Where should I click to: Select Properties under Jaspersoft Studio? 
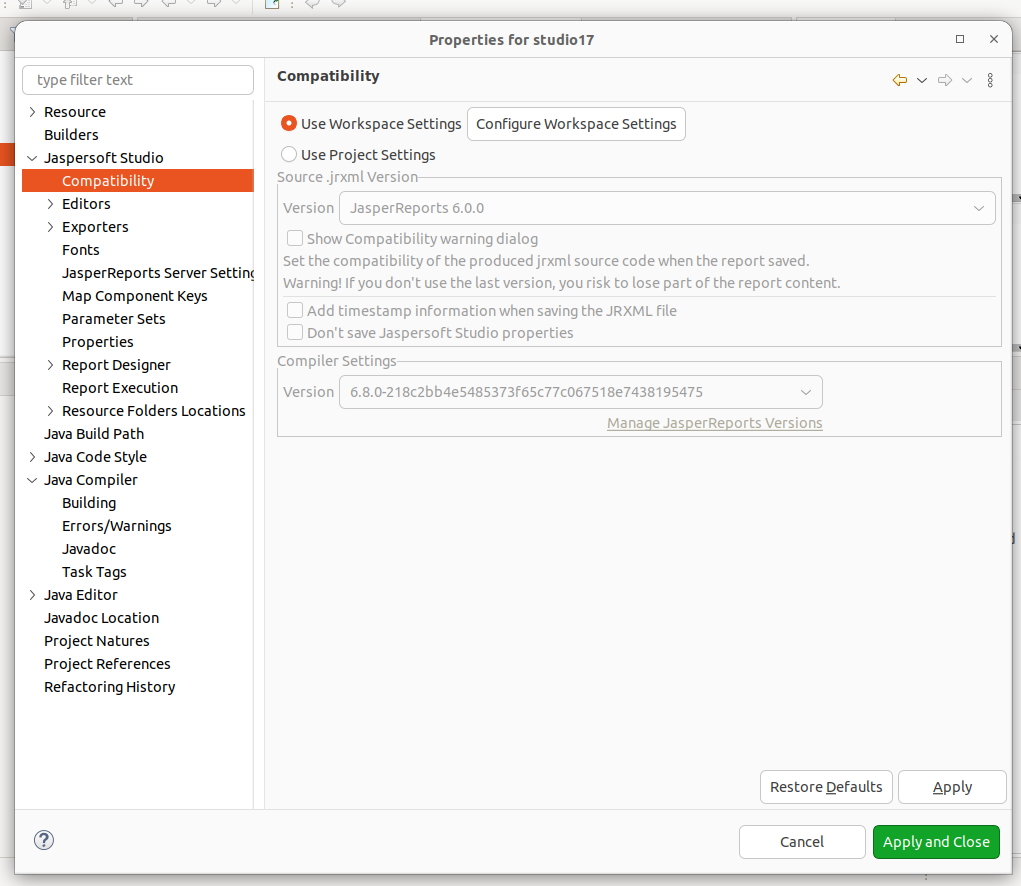tap(98, 342)
